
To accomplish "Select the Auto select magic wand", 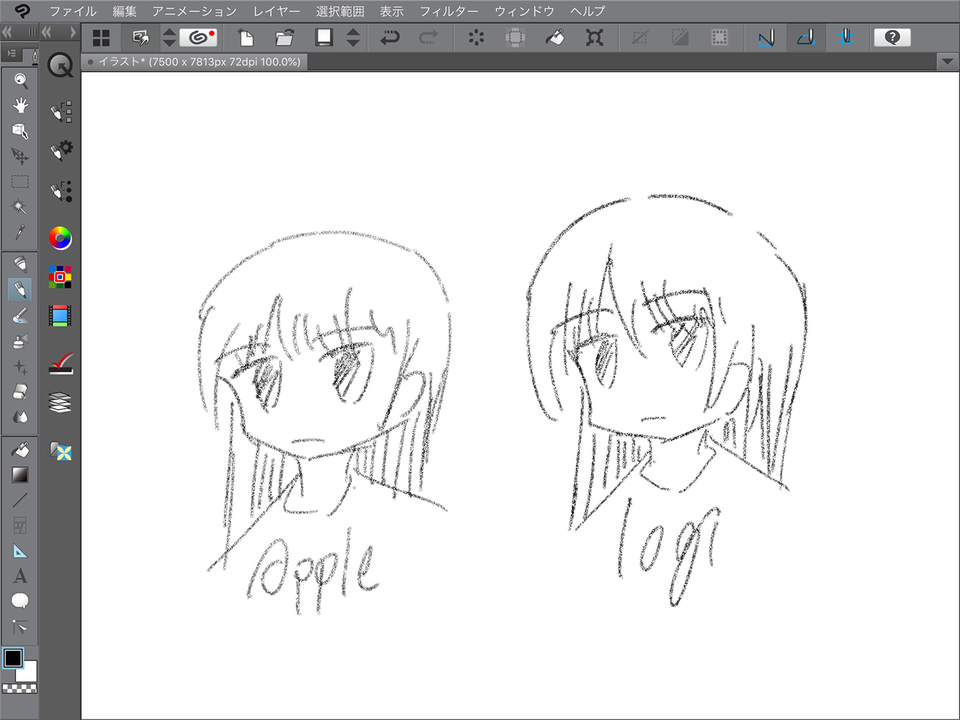I will coord(20,207).
